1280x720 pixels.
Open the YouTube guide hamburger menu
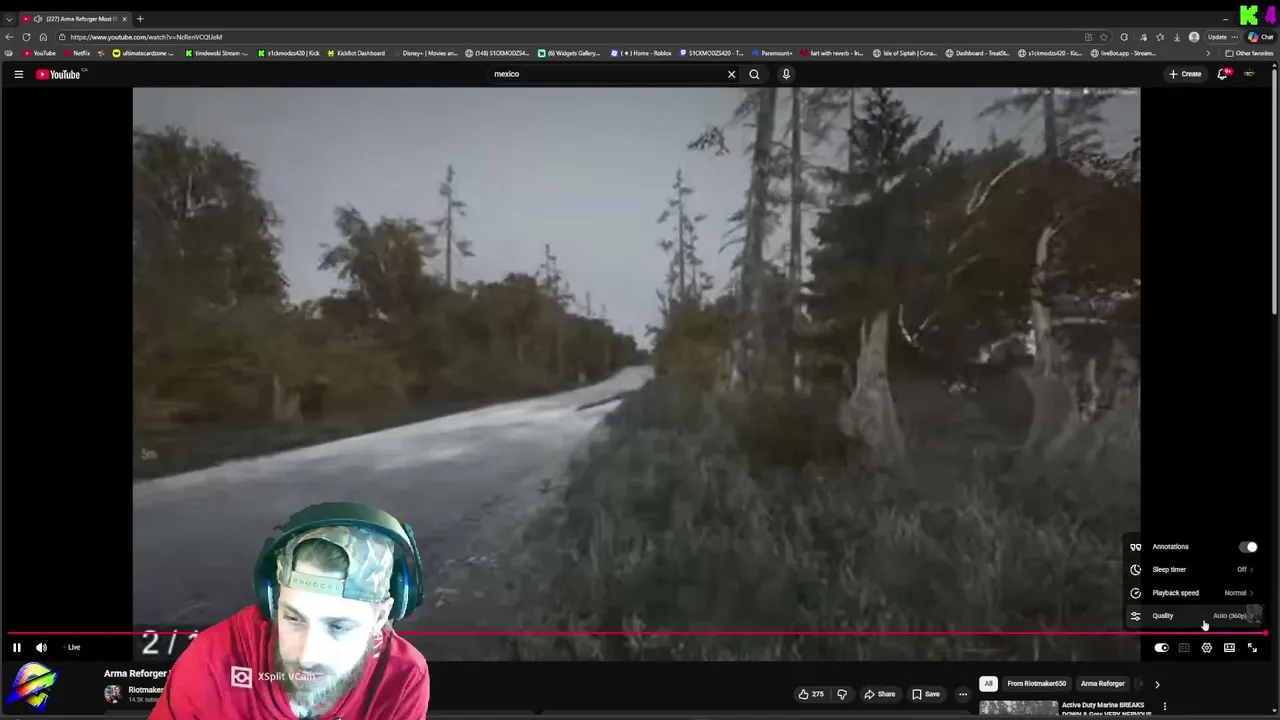(18, 74)
